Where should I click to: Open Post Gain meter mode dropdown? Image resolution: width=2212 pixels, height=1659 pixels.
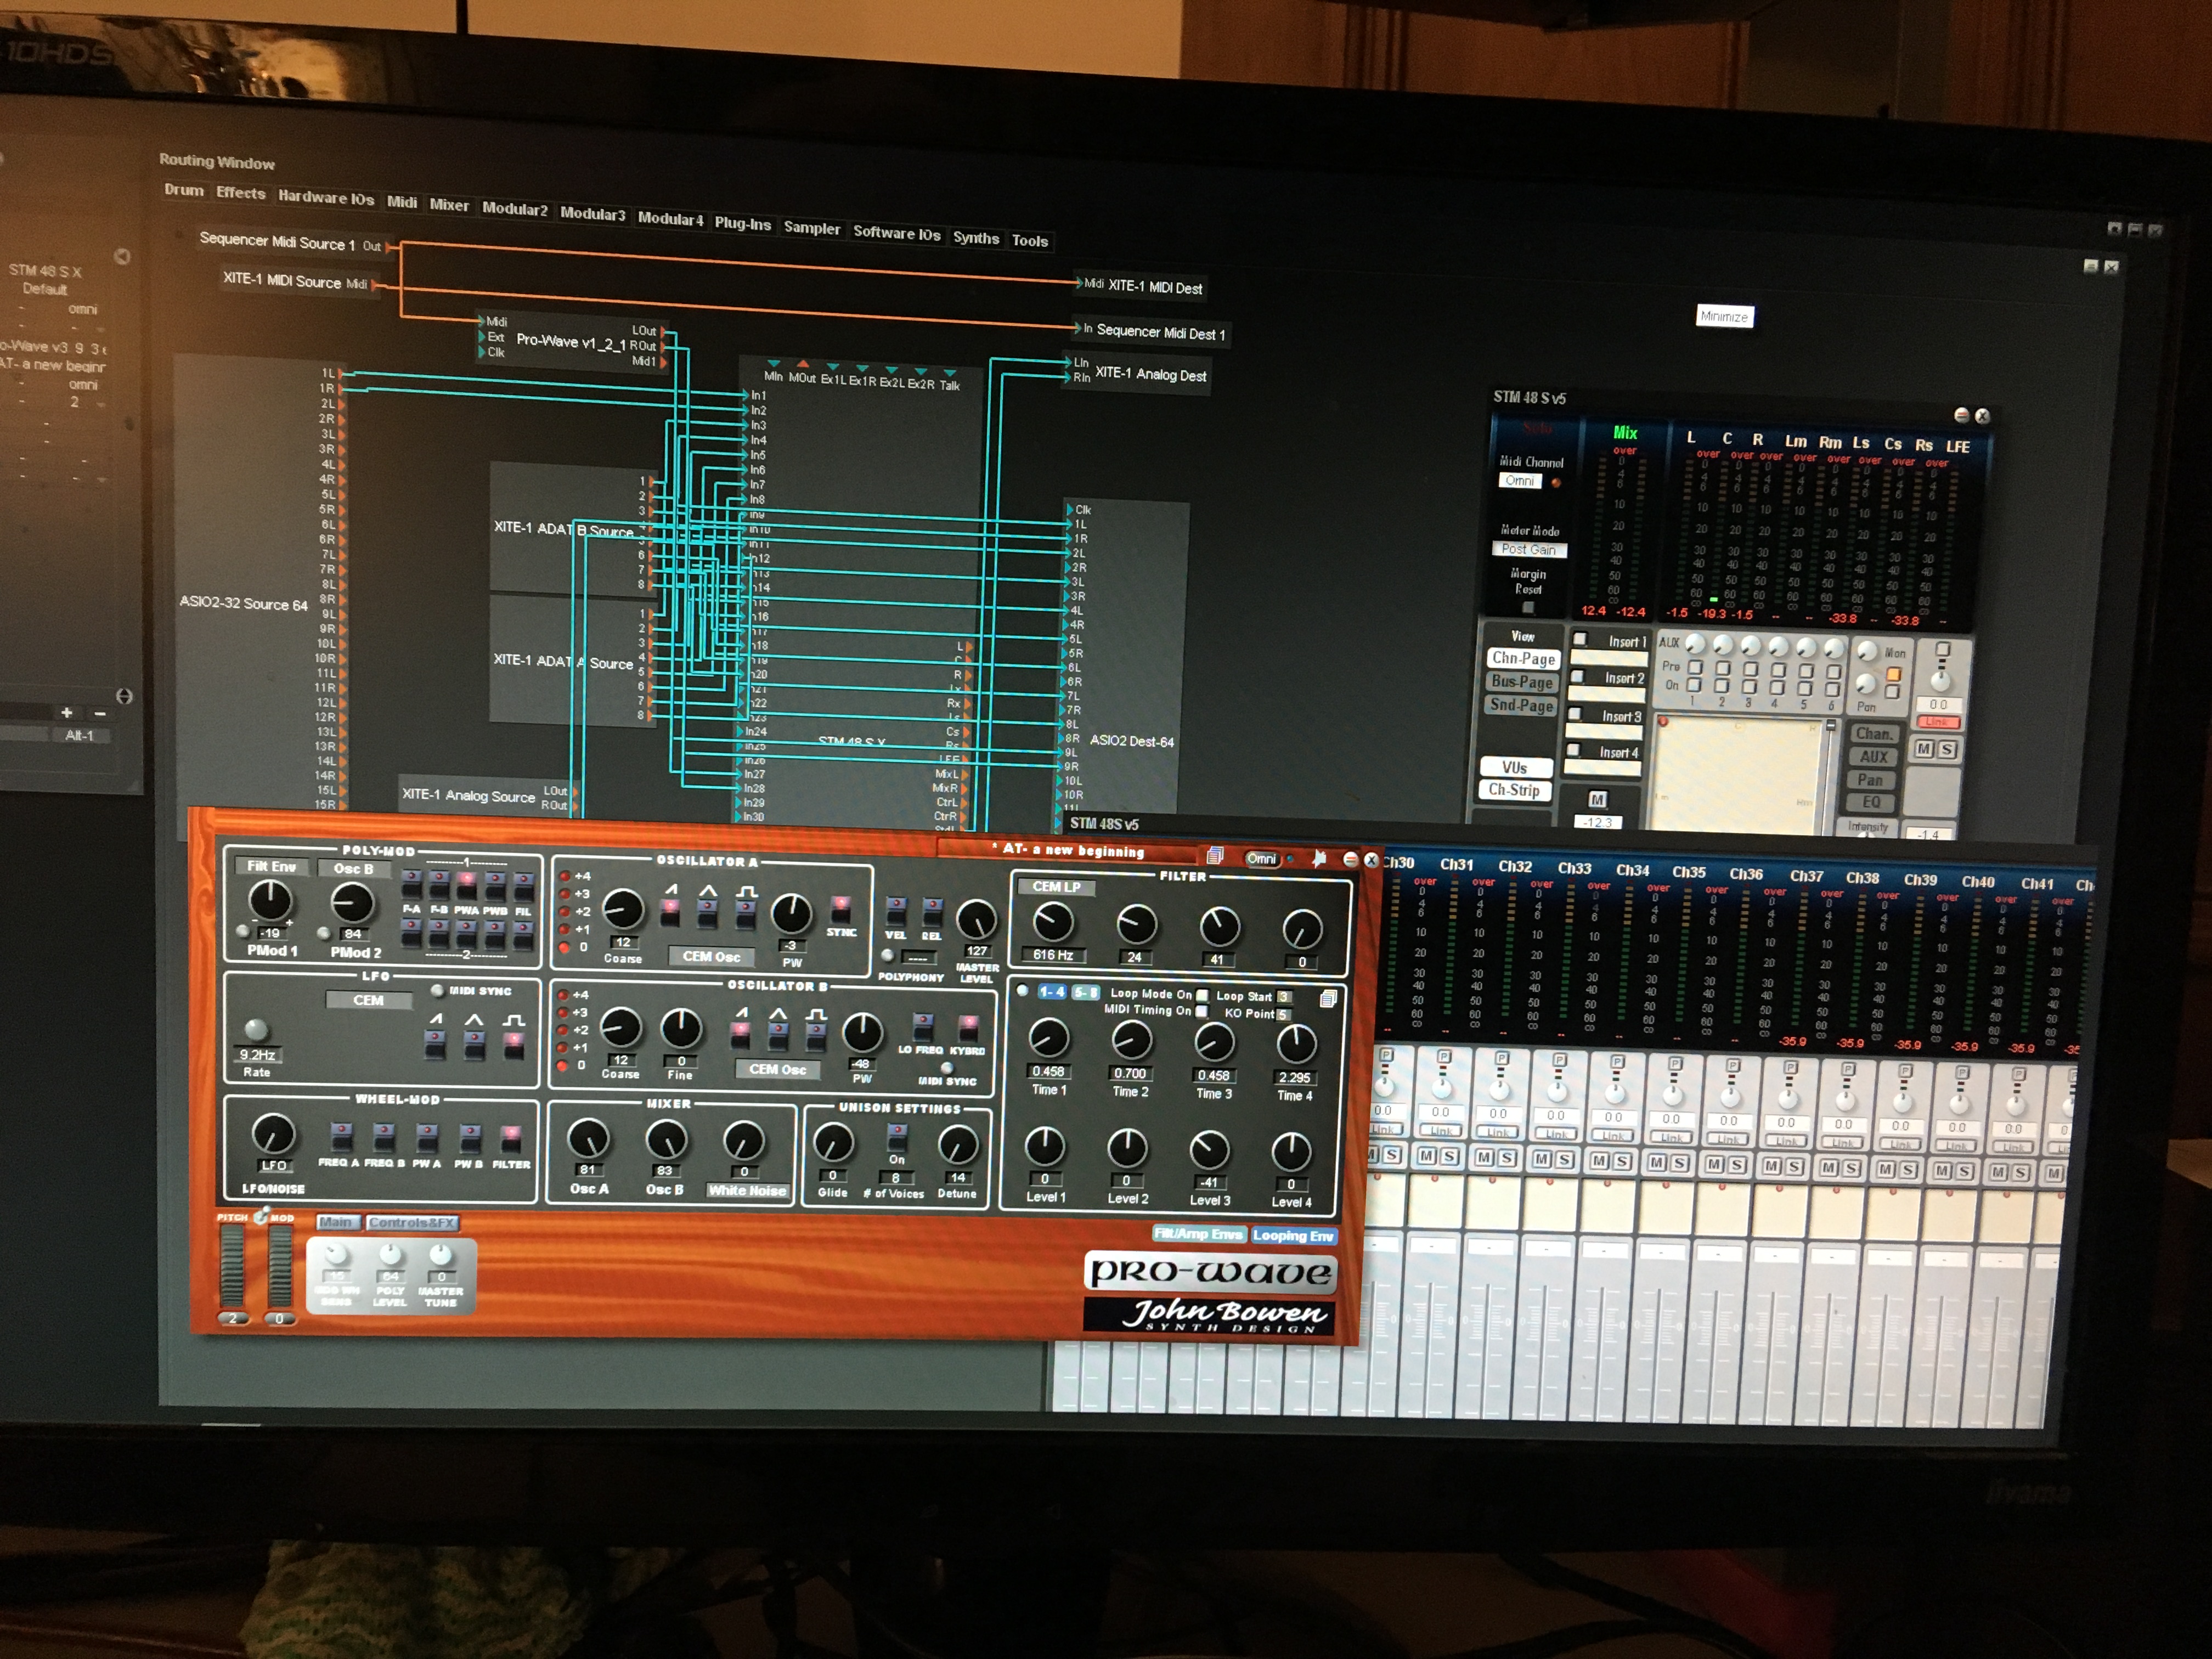click(x=1529, y=550)
